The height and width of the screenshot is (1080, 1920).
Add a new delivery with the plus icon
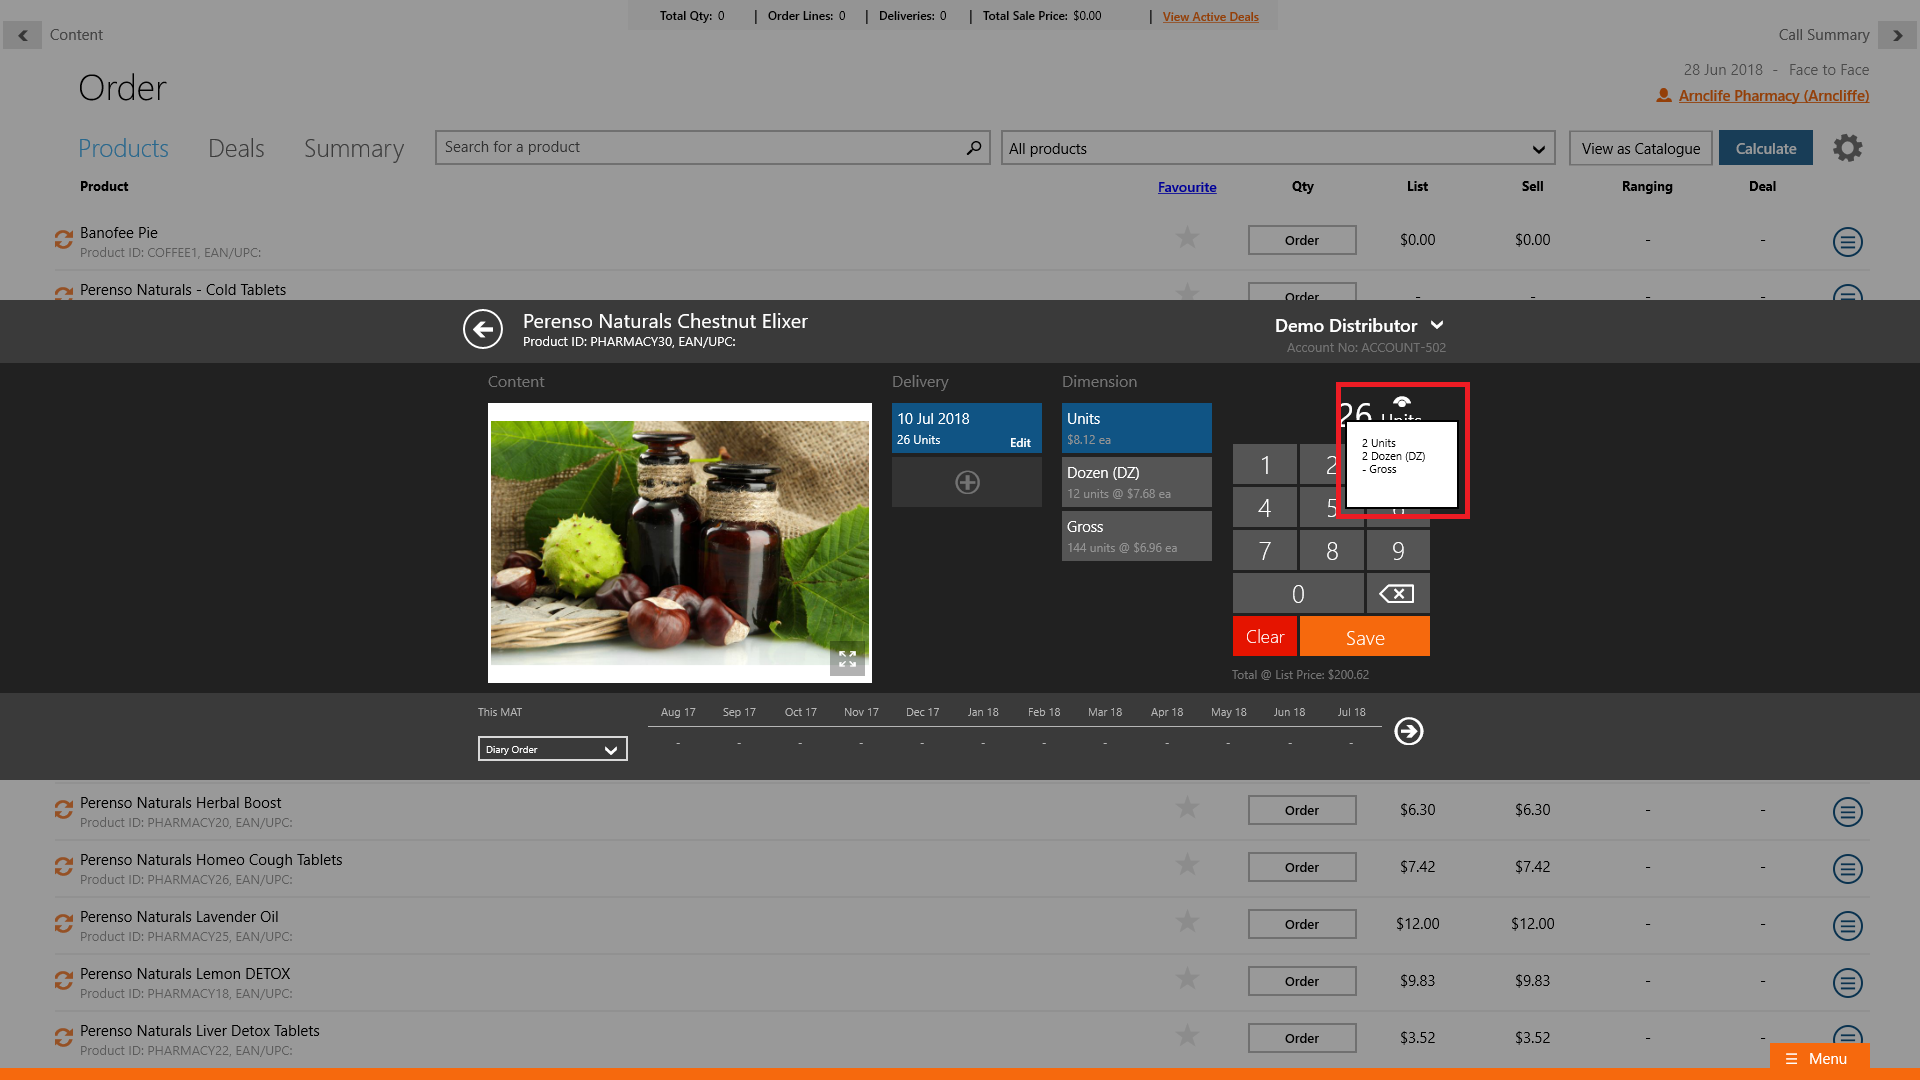[967, 482]
